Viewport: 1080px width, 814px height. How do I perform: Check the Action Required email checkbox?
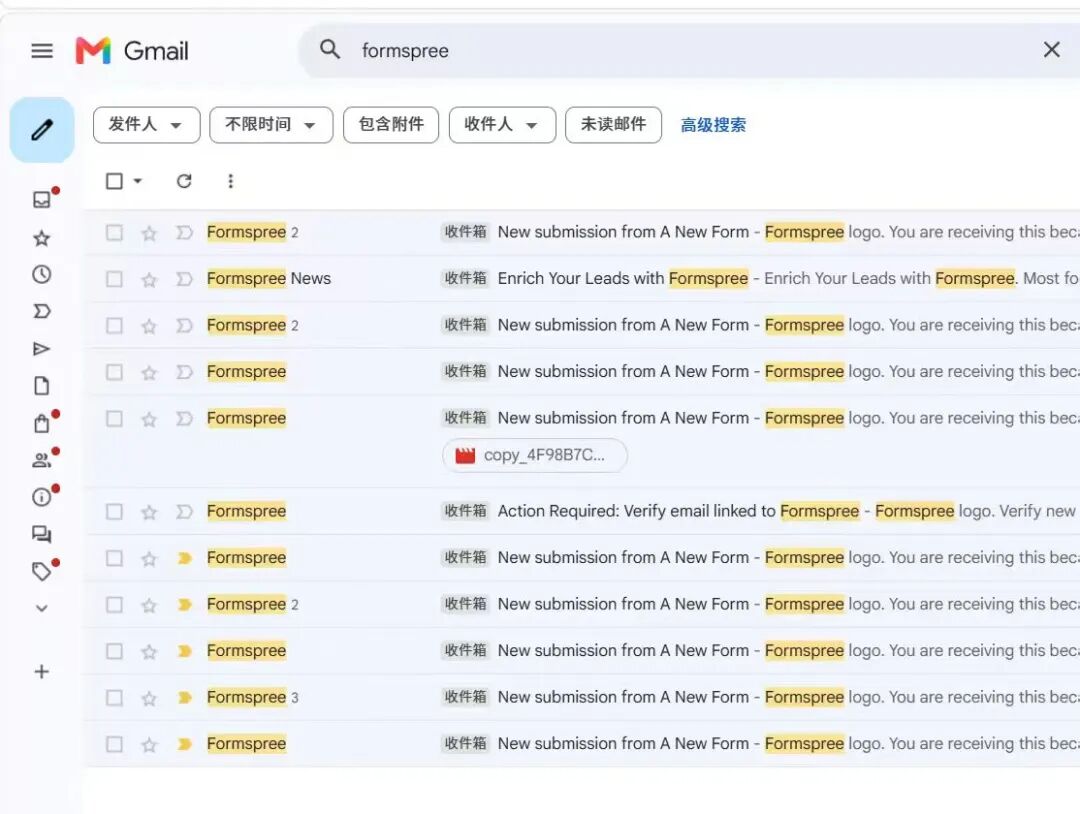[114, 512]
